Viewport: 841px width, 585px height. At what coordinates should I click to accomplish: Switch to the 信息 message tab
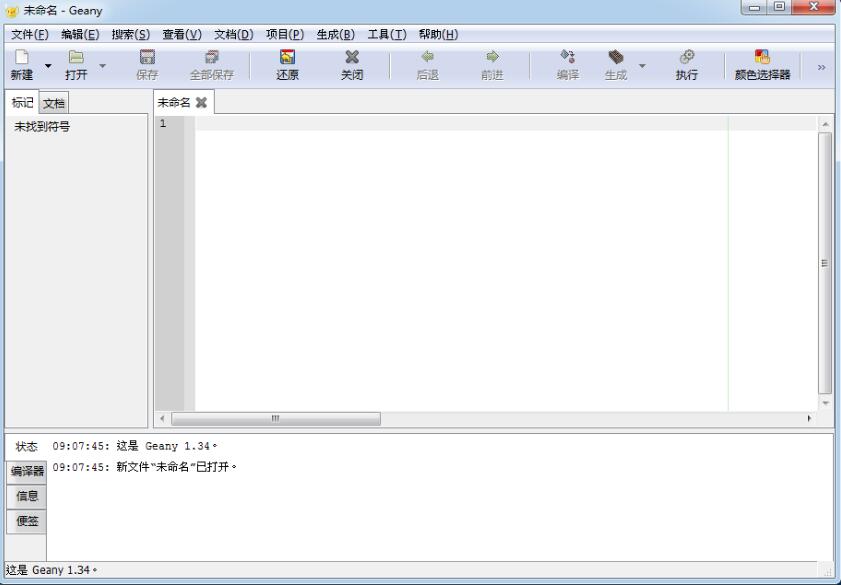pos(27,496)
